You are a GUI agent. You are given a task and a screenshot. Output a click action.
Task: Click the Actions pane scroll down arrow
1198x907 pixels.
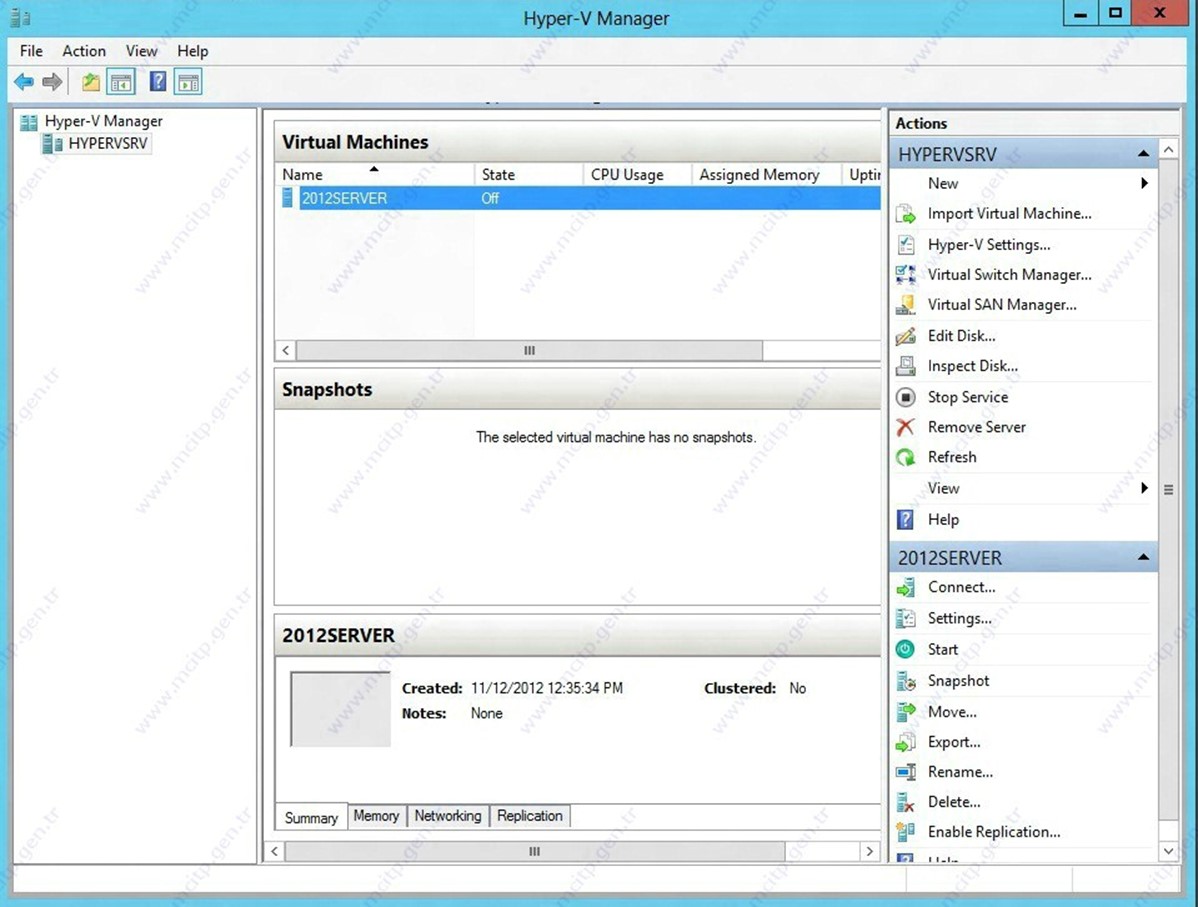pyautogui.click(x=1168, y=850)
